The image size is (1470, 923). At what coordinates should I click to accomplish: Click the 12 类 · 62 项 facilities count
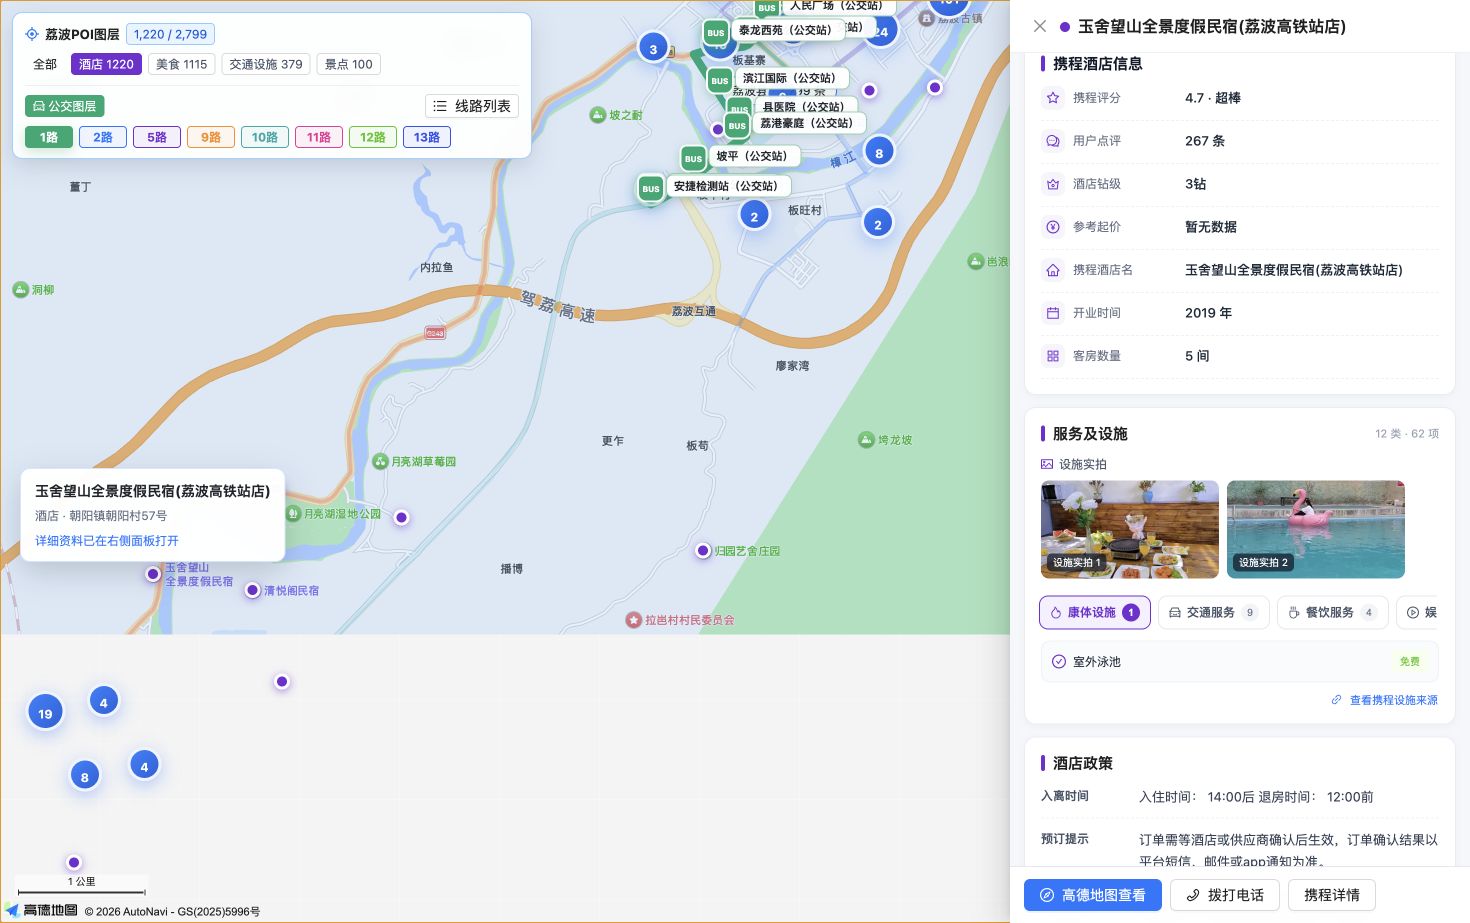click(1407, 434)
